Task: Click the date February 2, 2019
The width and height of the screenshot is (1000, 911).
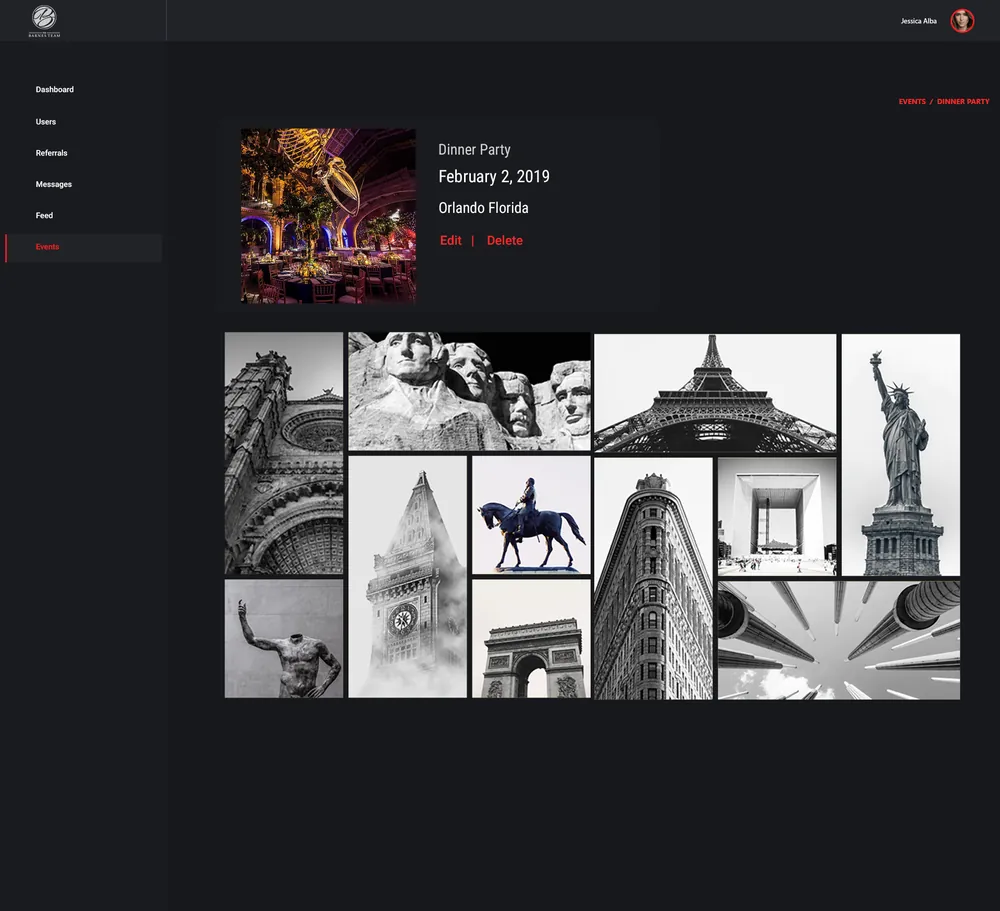Action: point(494,177)
